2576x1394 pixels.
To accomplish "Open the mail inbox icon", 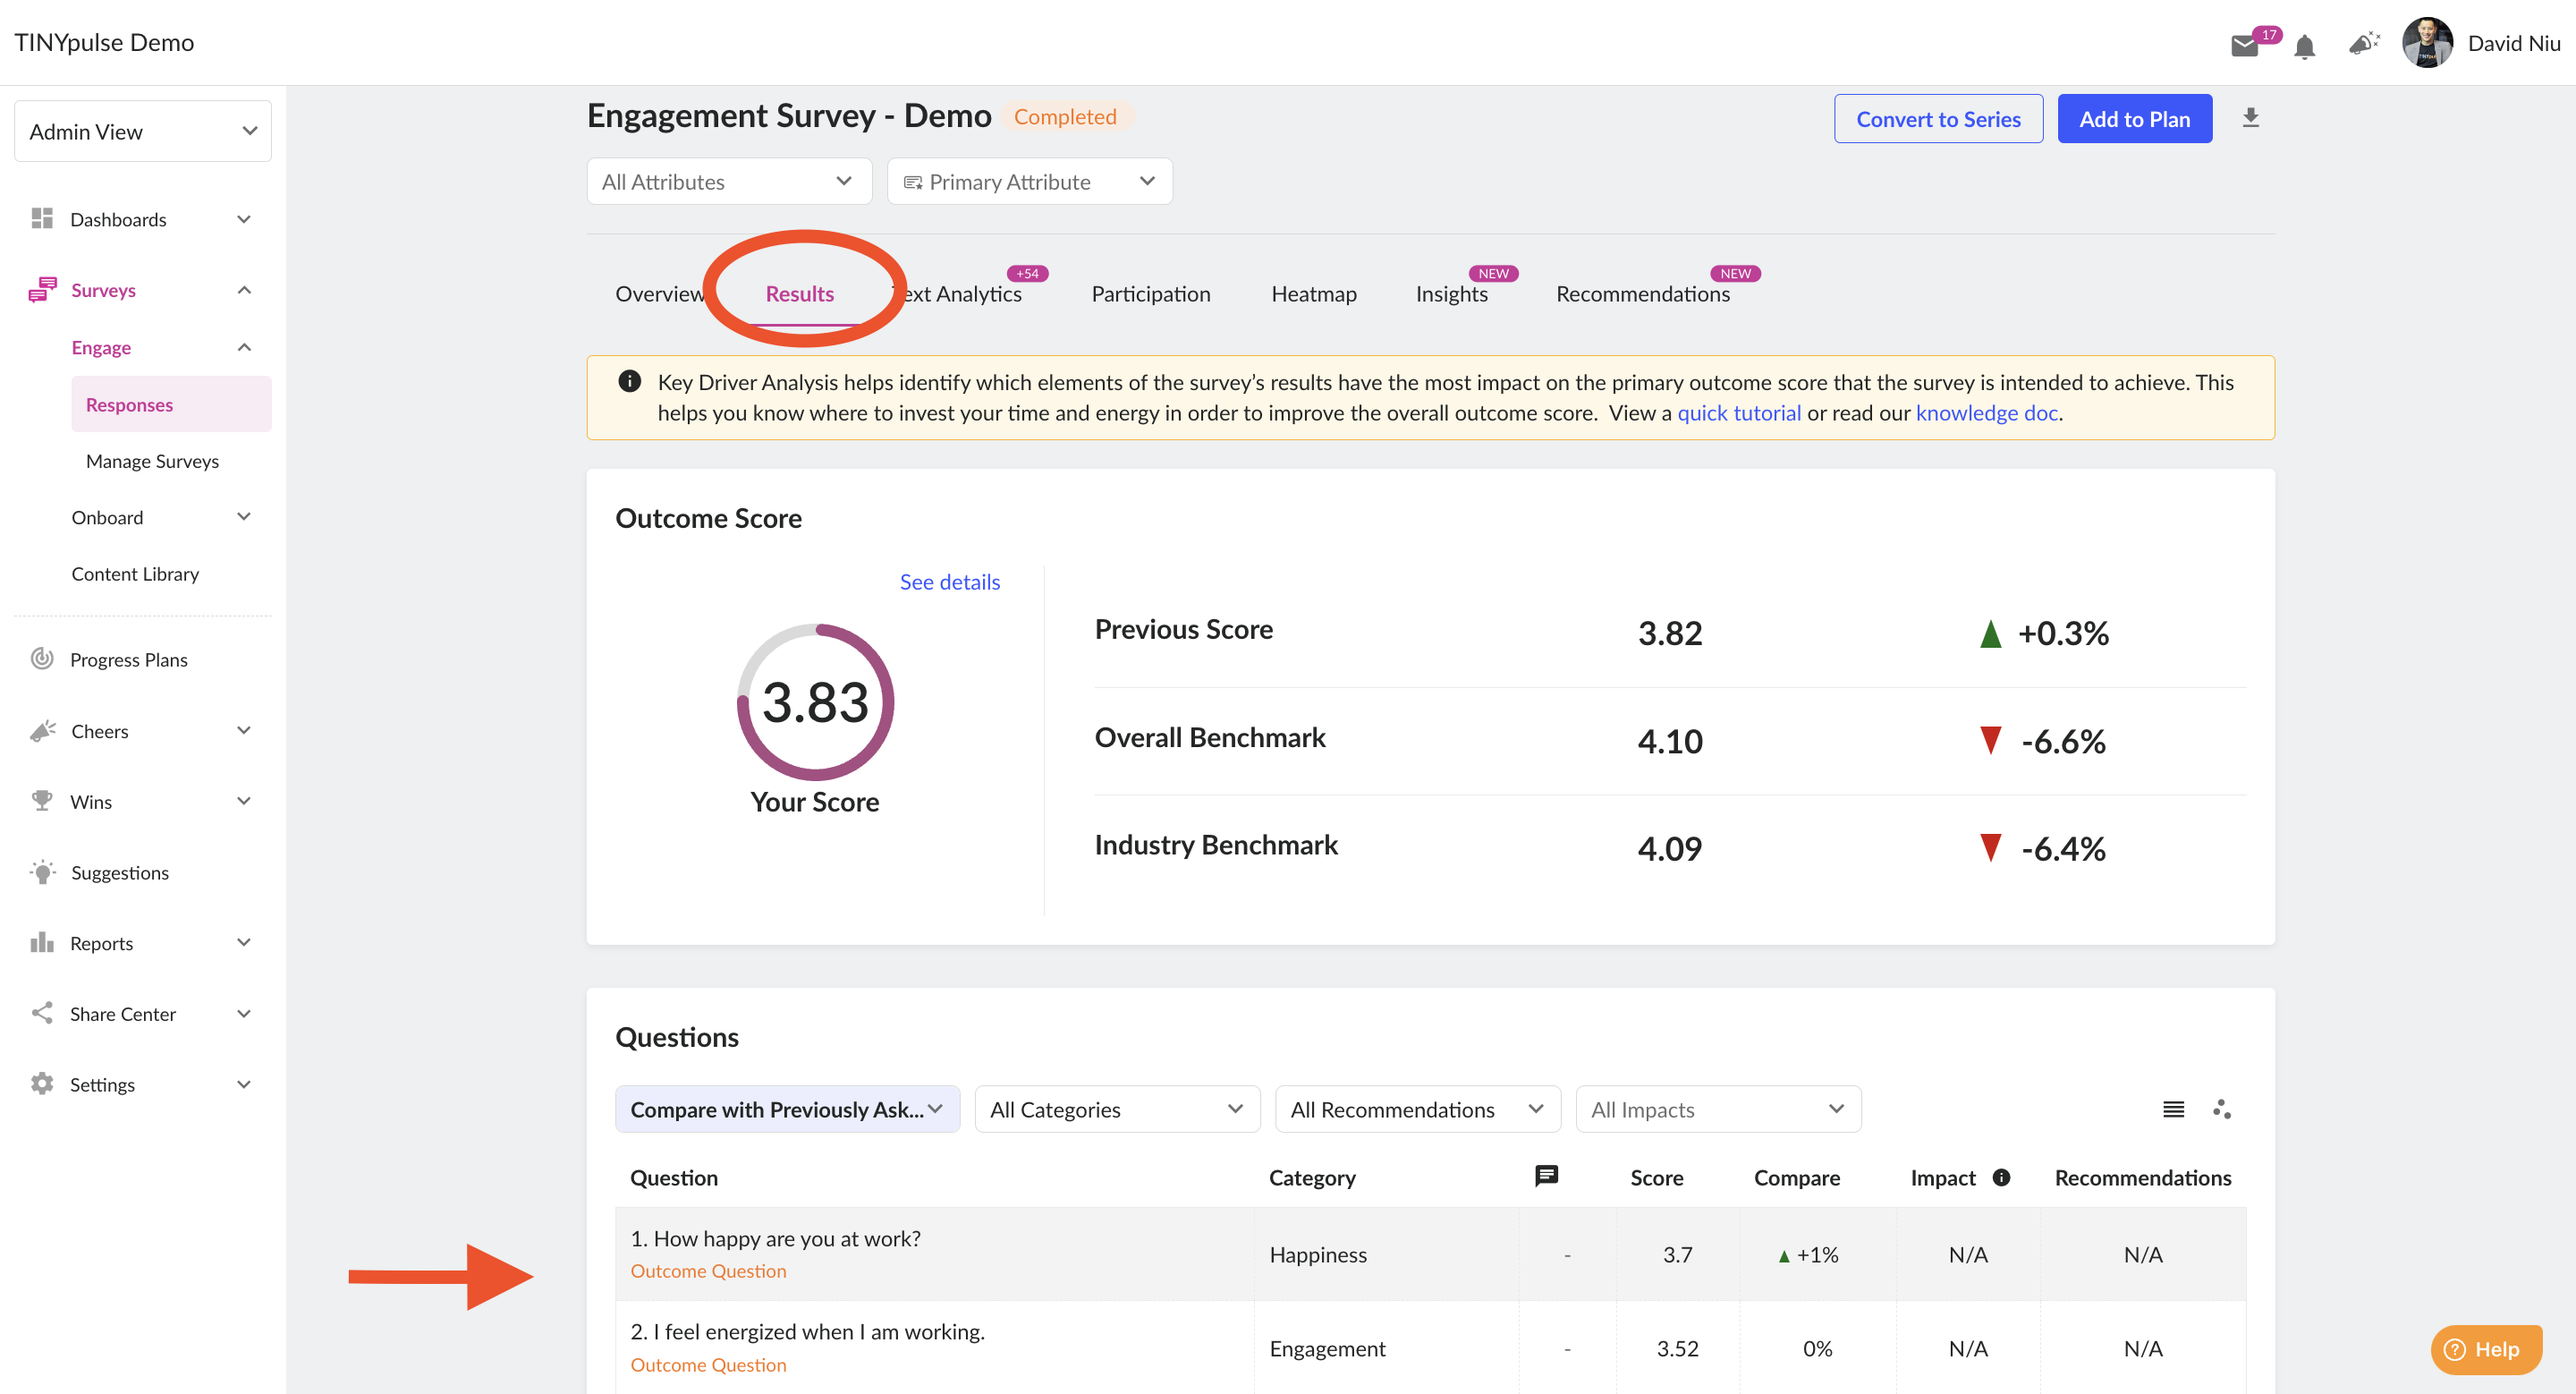I will click(x=2244, y=45).
